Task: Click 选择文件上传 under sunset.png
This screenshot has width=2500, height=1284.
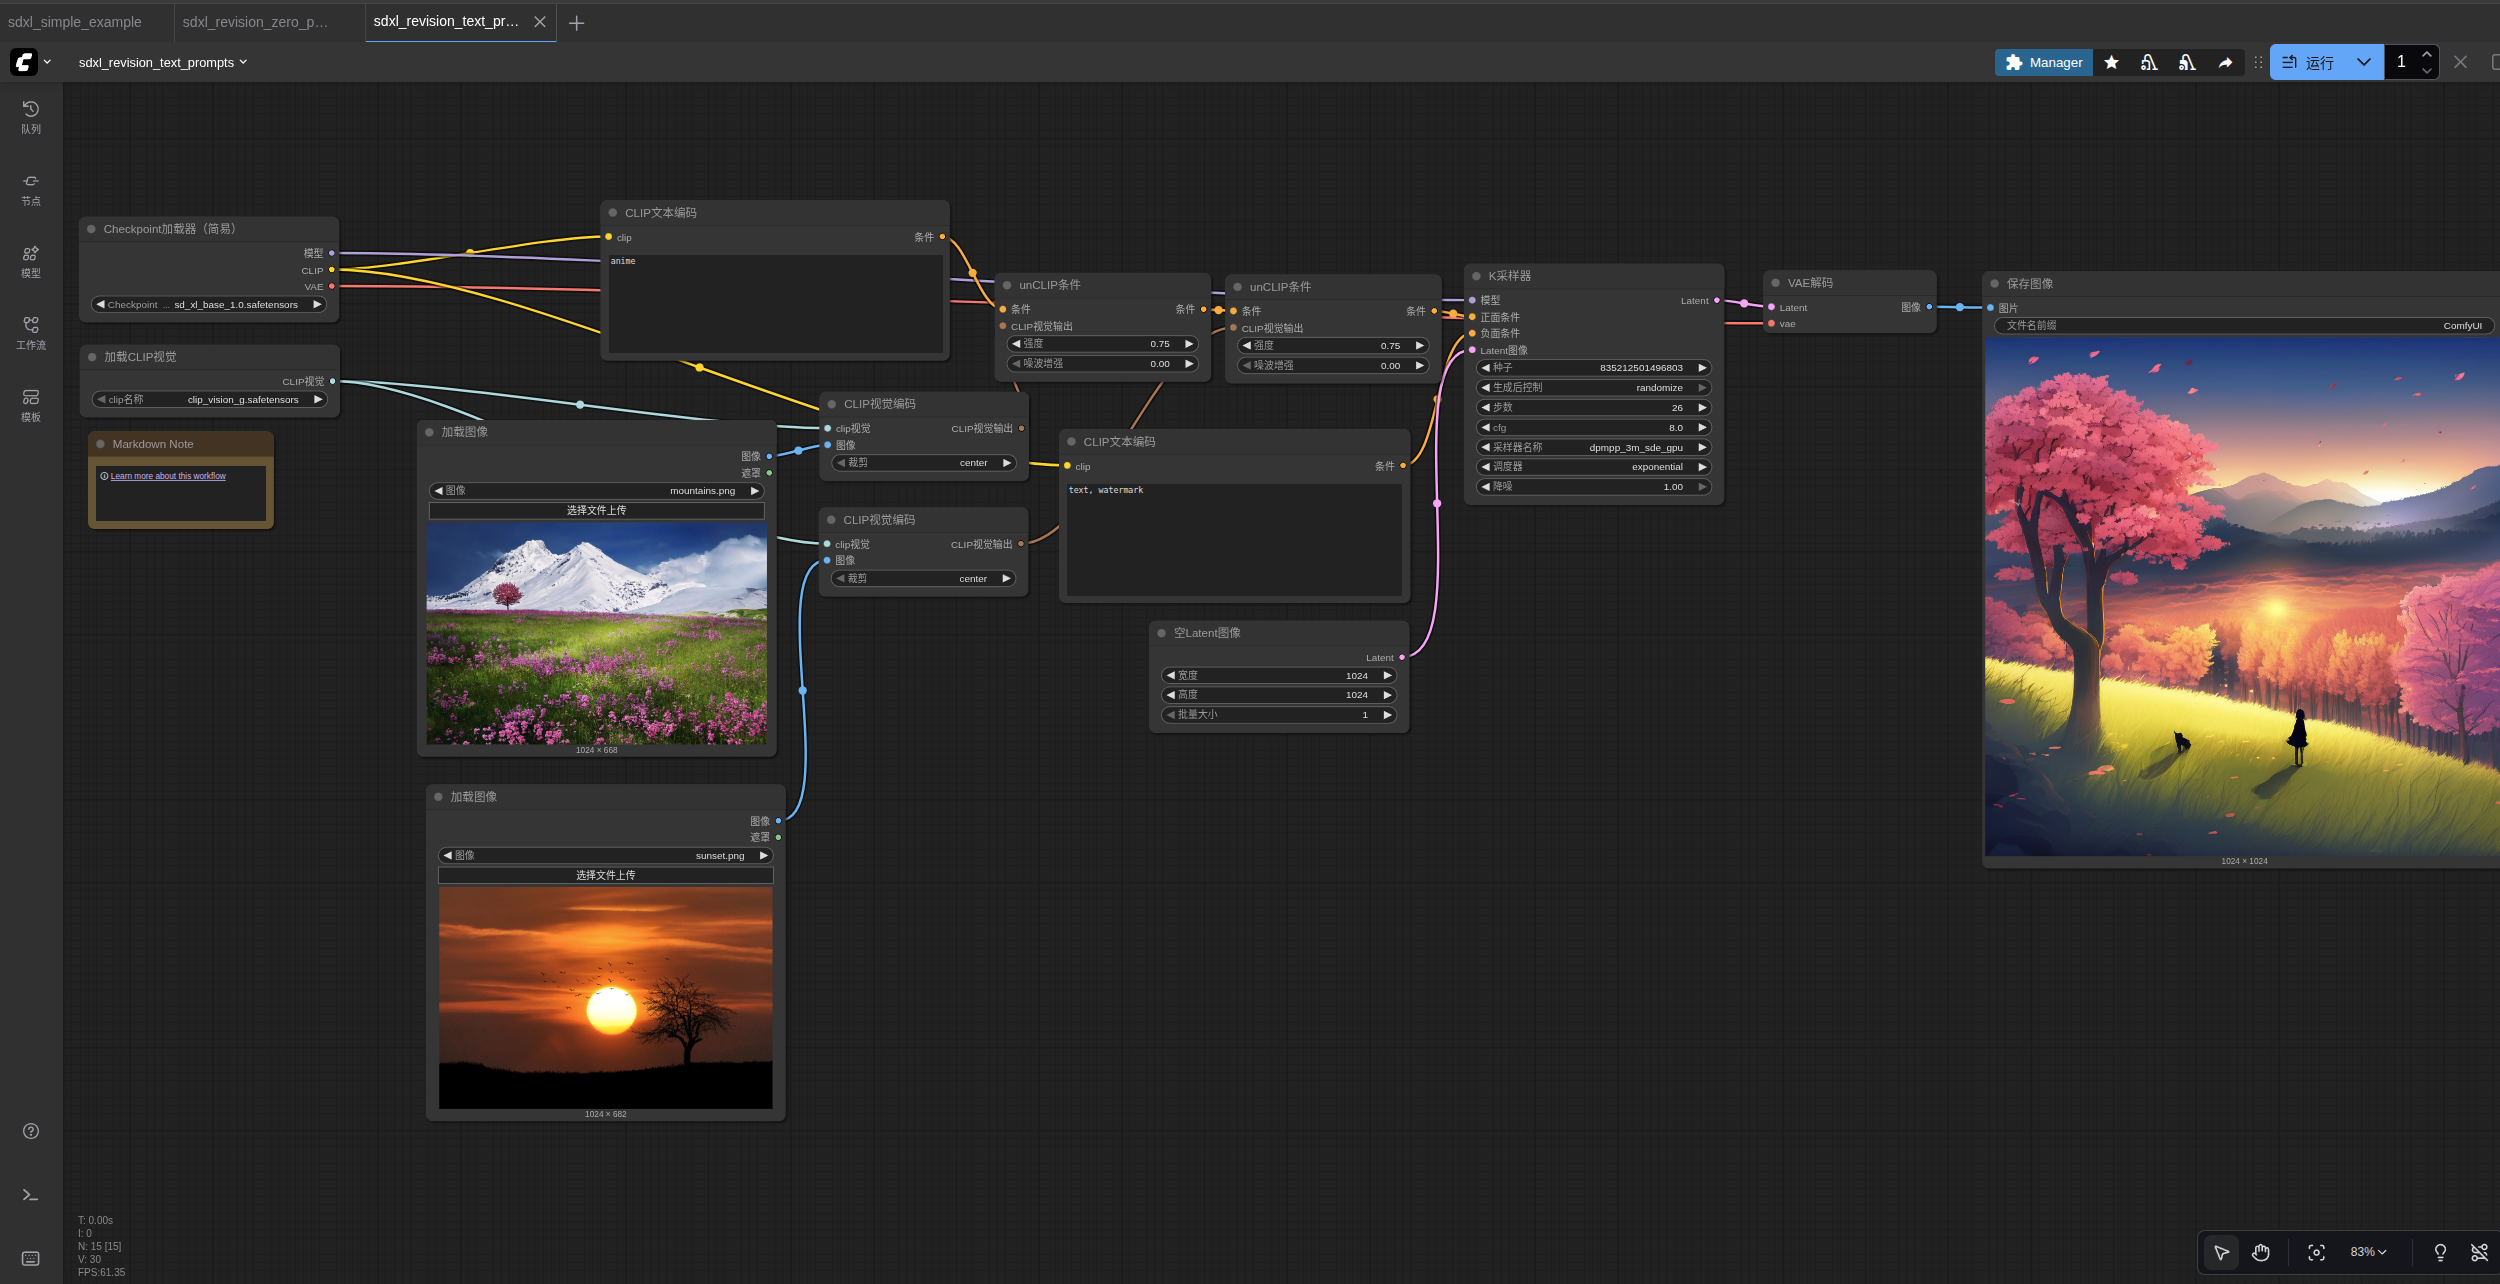Action: [x=606, y=875]
